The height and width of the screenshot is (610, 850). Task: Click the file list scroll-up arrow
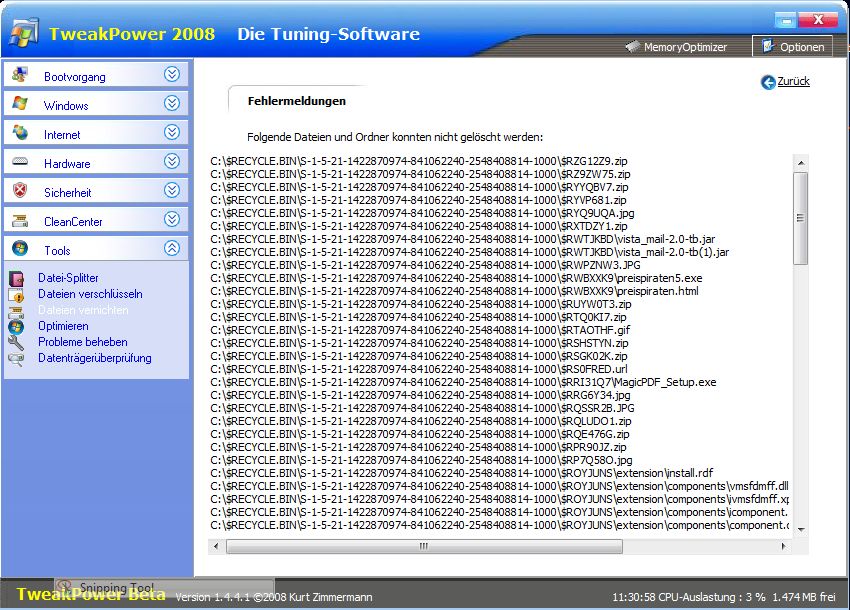click(801, 163)
